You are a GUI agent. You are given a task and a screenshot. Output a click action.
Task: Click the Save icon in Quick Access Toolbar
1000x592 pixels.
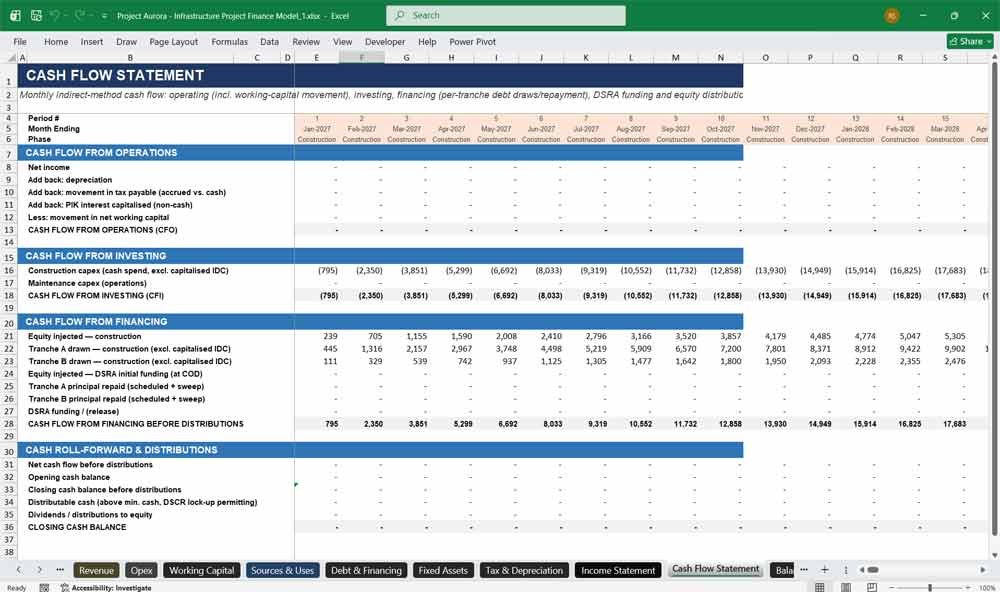(36, 15)
